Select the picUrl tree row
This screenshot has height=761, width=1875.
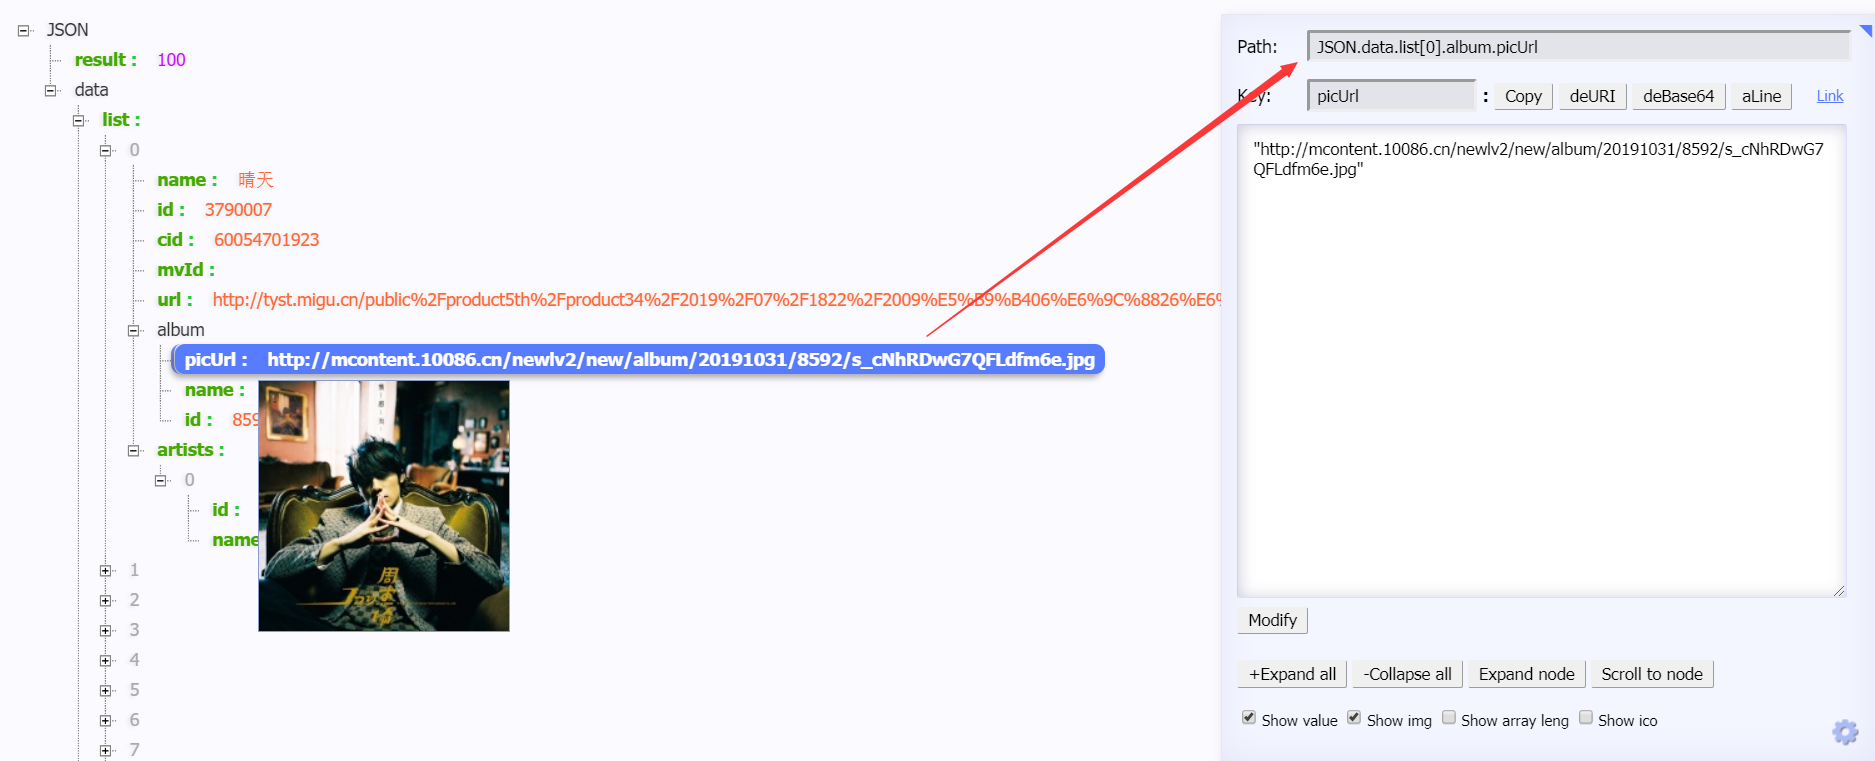(638, 360)
